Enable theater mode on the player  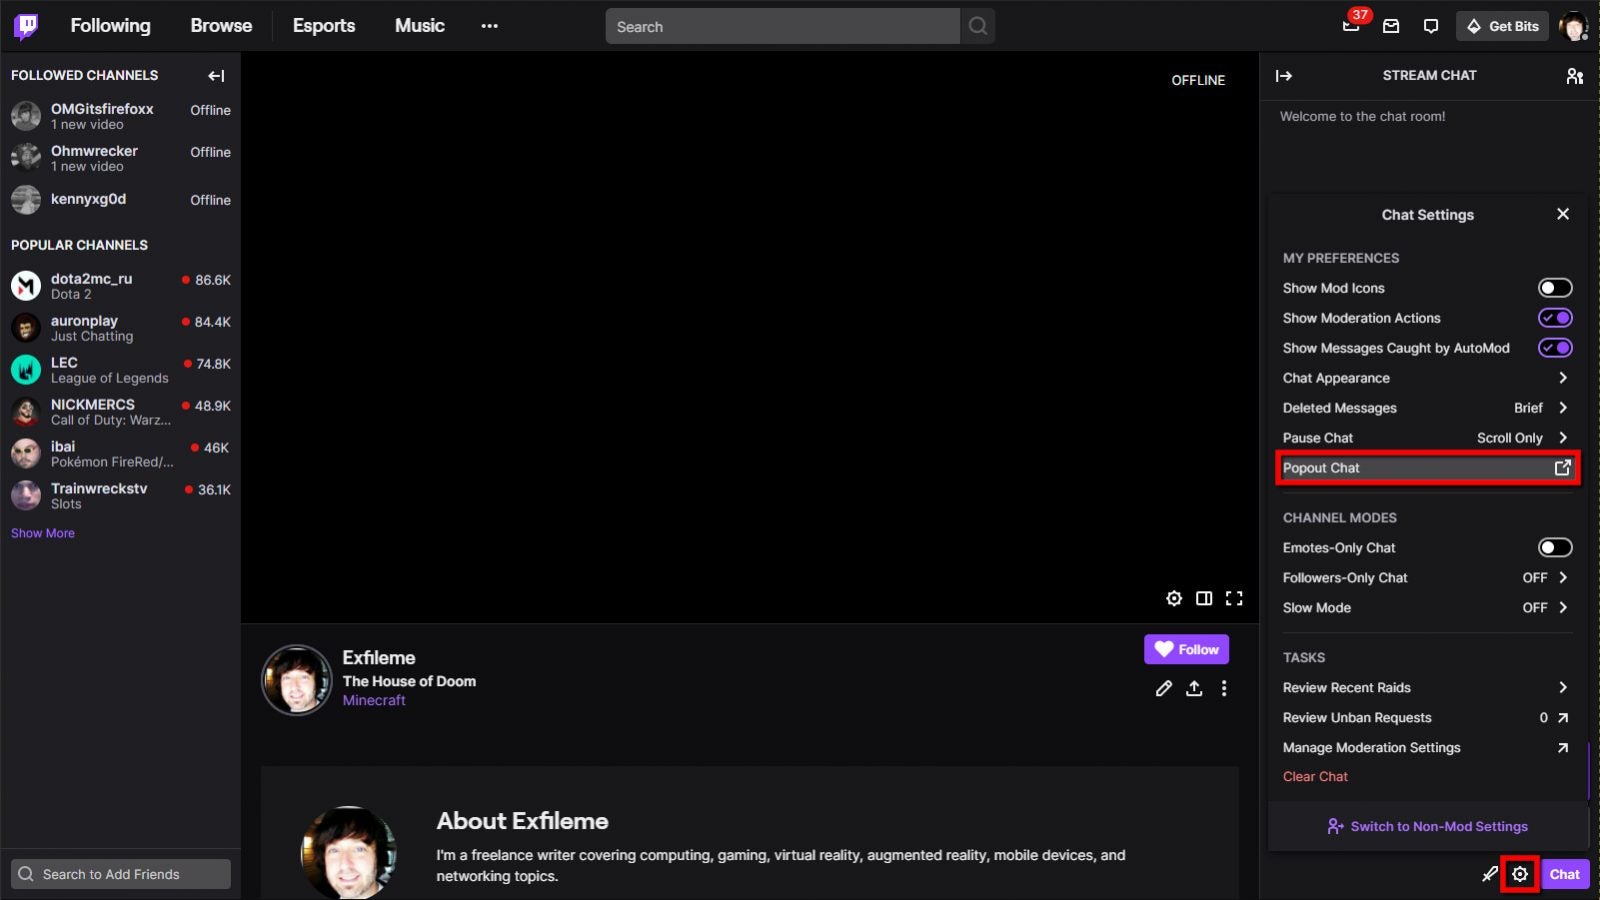(x=1204, y=597)
